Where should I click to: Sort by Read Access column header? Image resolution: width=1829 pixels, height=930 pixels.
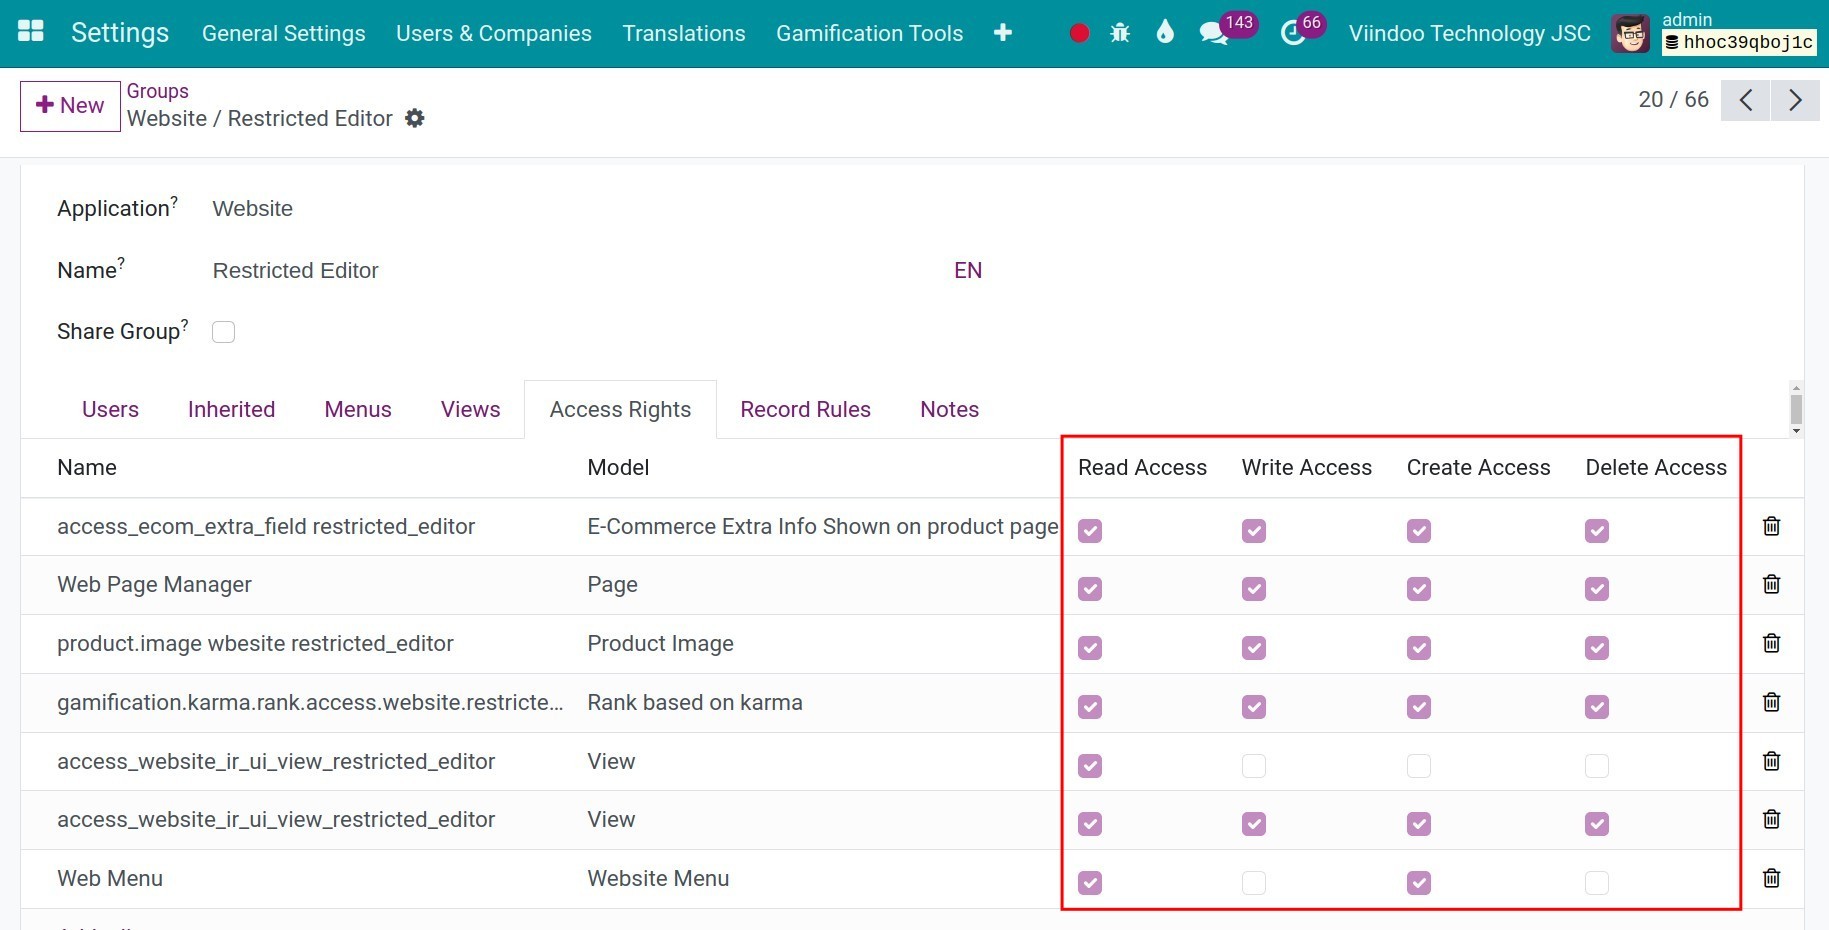tap(1142, 467)
